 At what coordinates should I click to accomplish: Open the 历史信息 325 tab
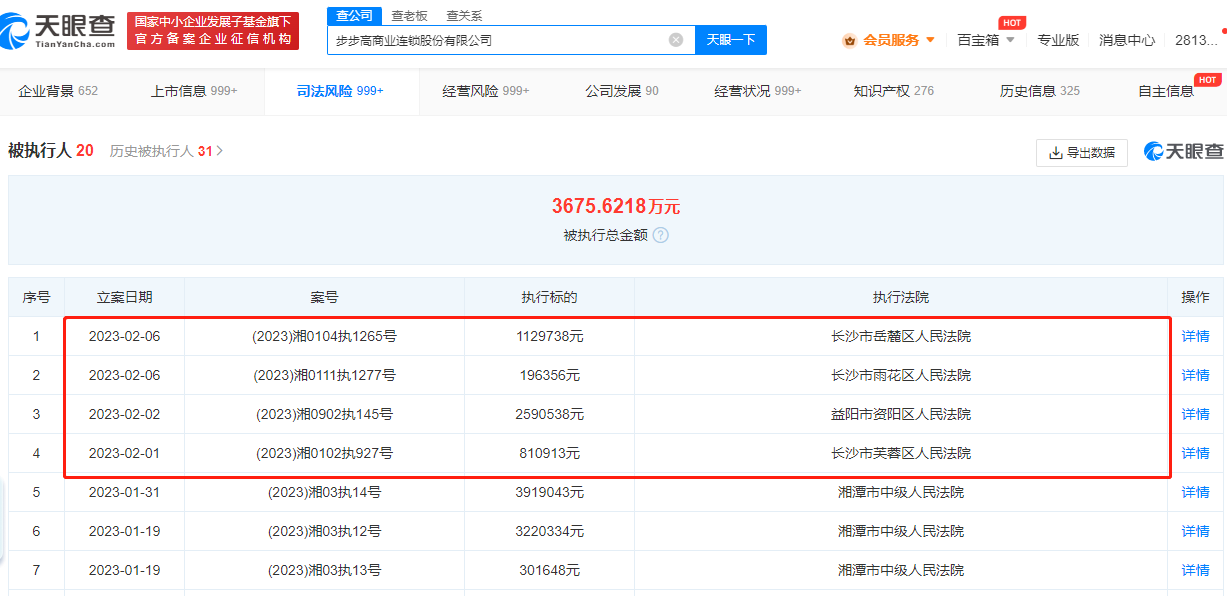[1040, 91]
